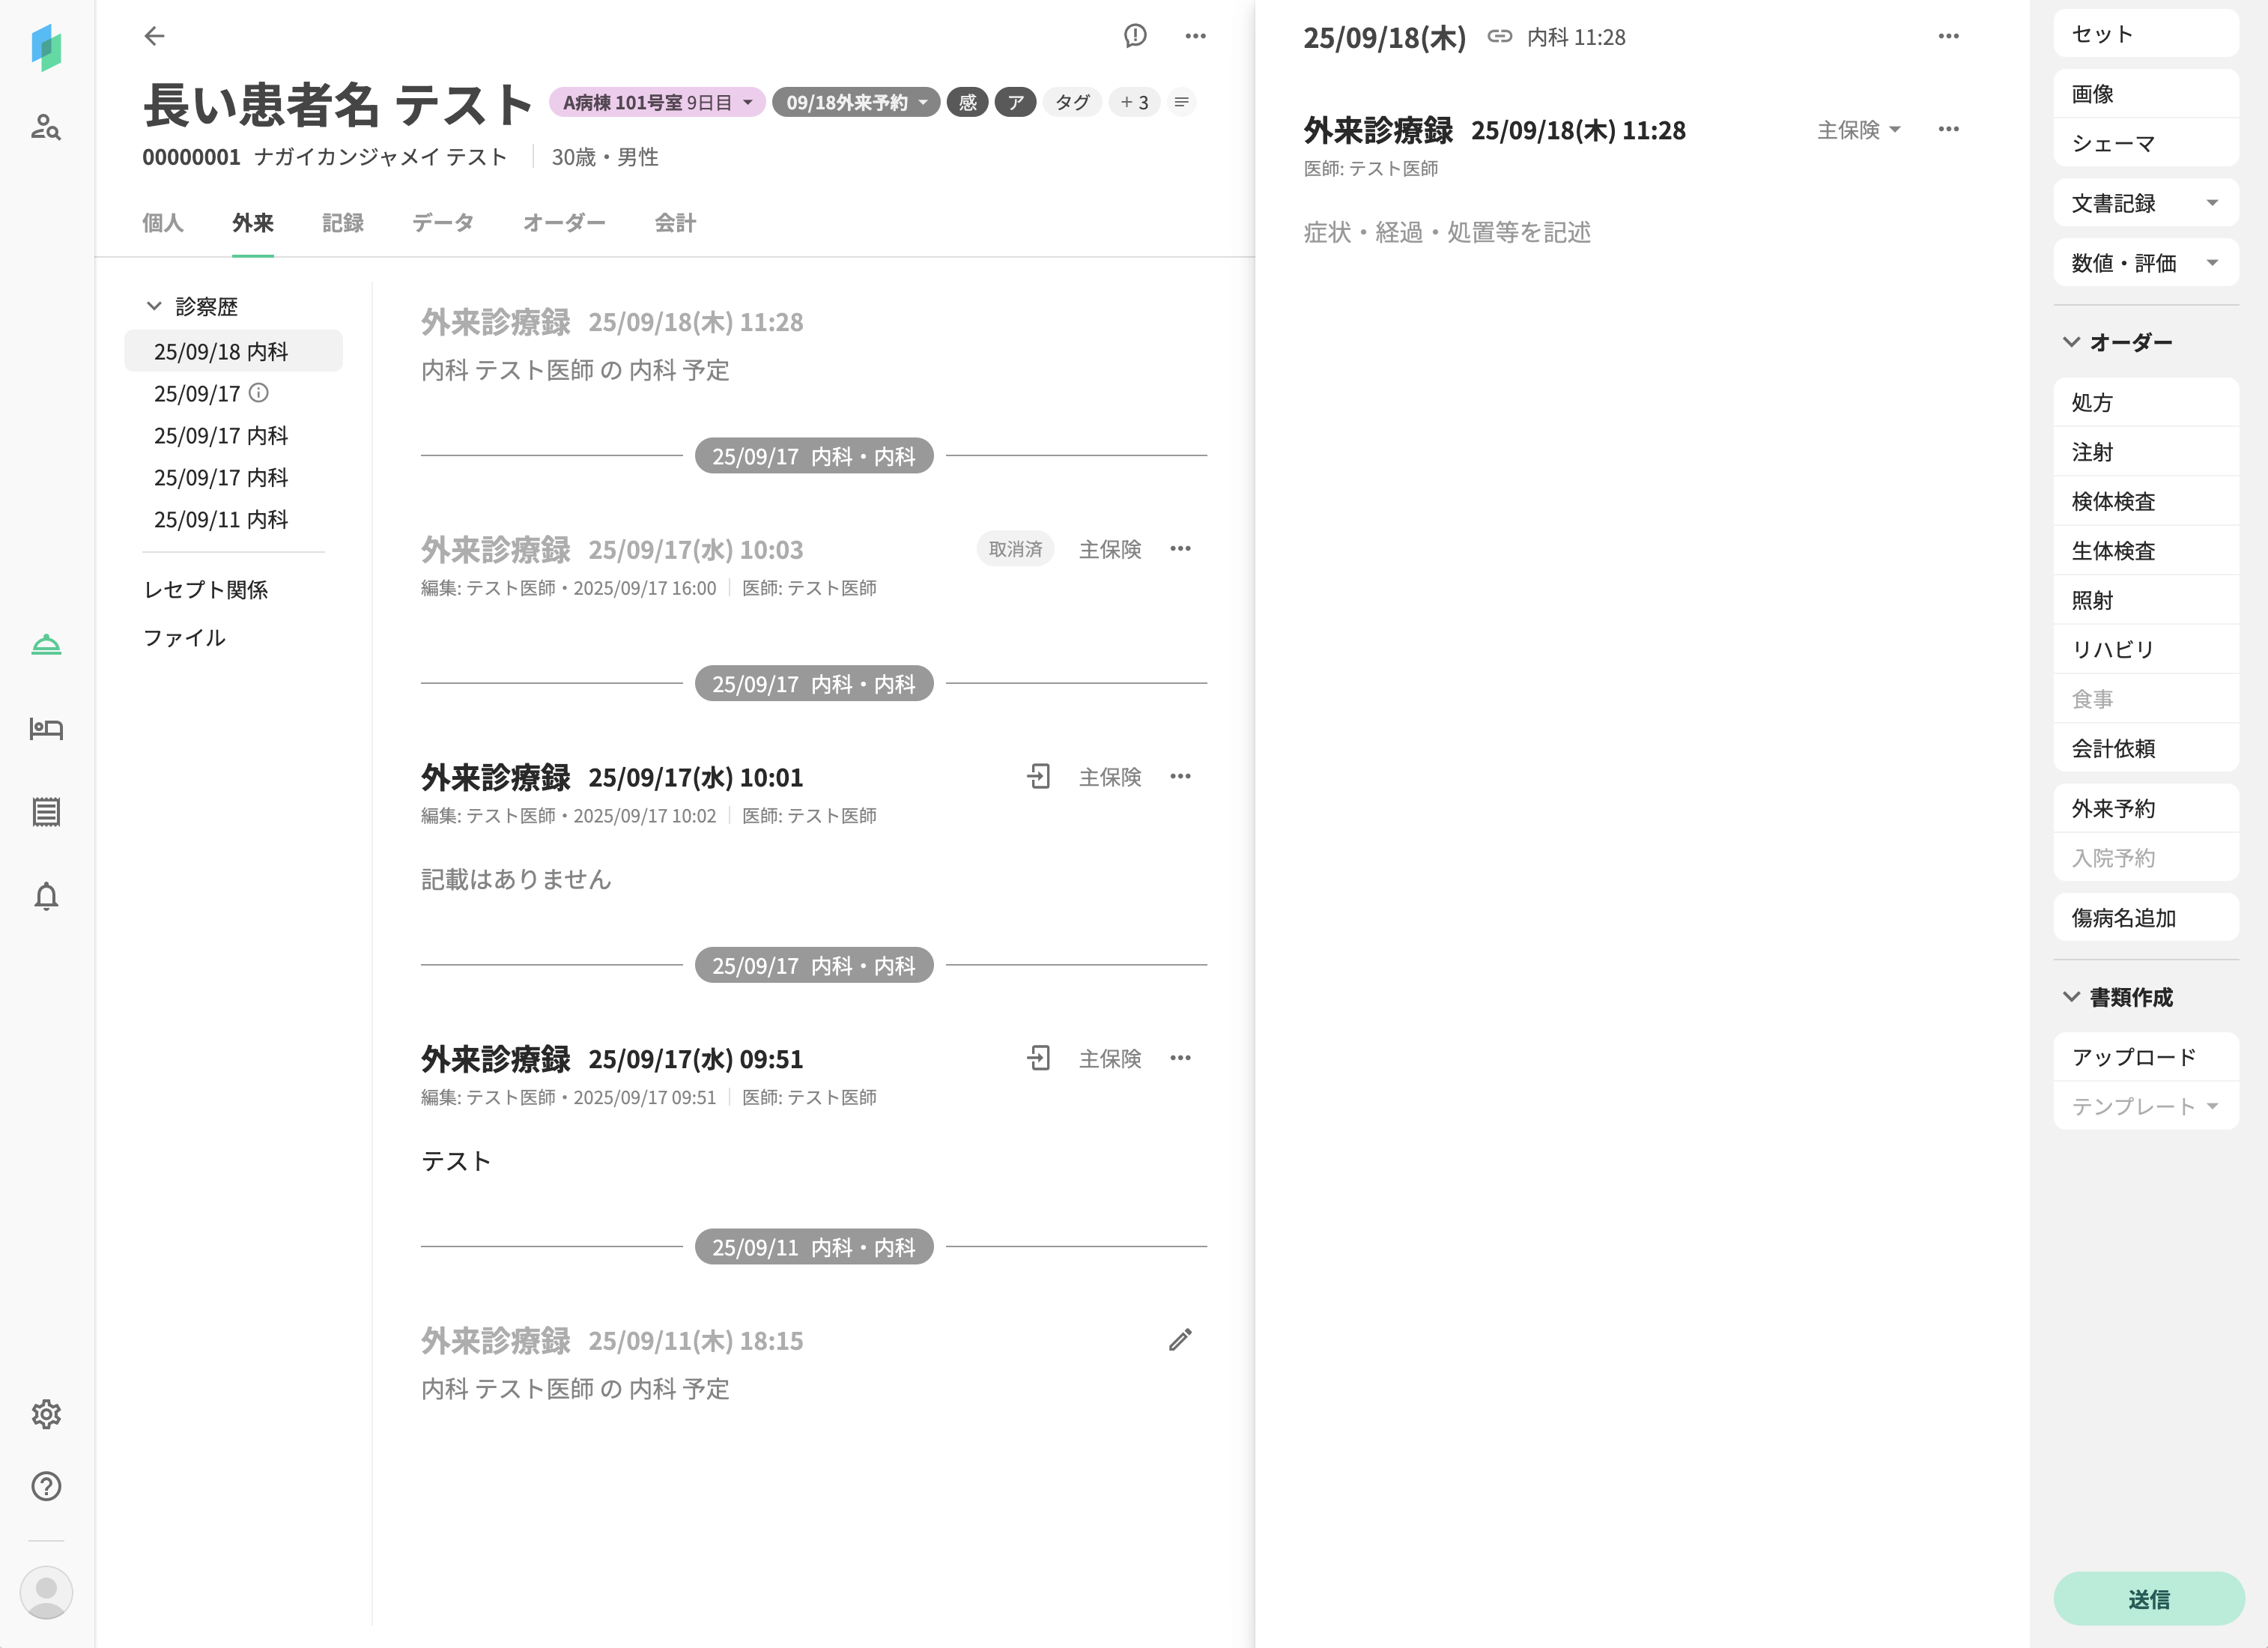Expand the 文書記録 dropdown

(2145, 203)
